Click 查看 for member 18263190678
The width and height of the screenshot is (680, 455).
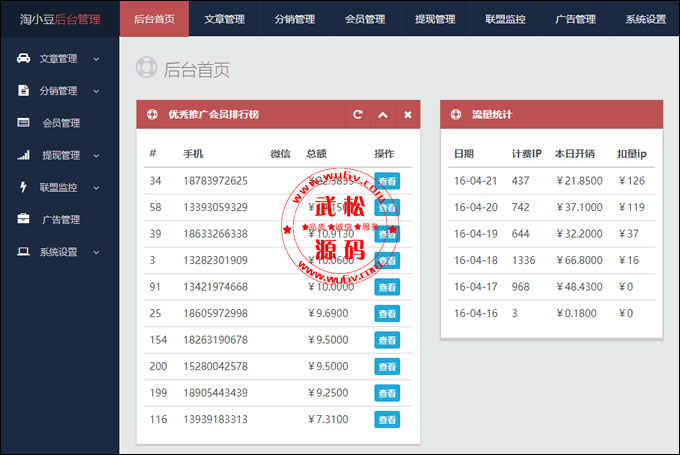[x=387, y=340]
